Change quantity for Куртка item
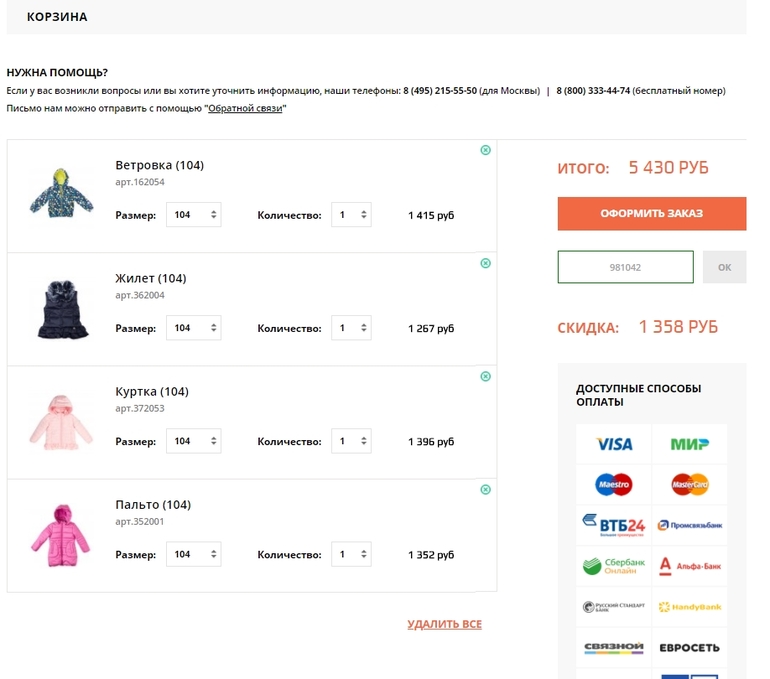This screenshot has width=770, height=679. (x=351, y=441)
